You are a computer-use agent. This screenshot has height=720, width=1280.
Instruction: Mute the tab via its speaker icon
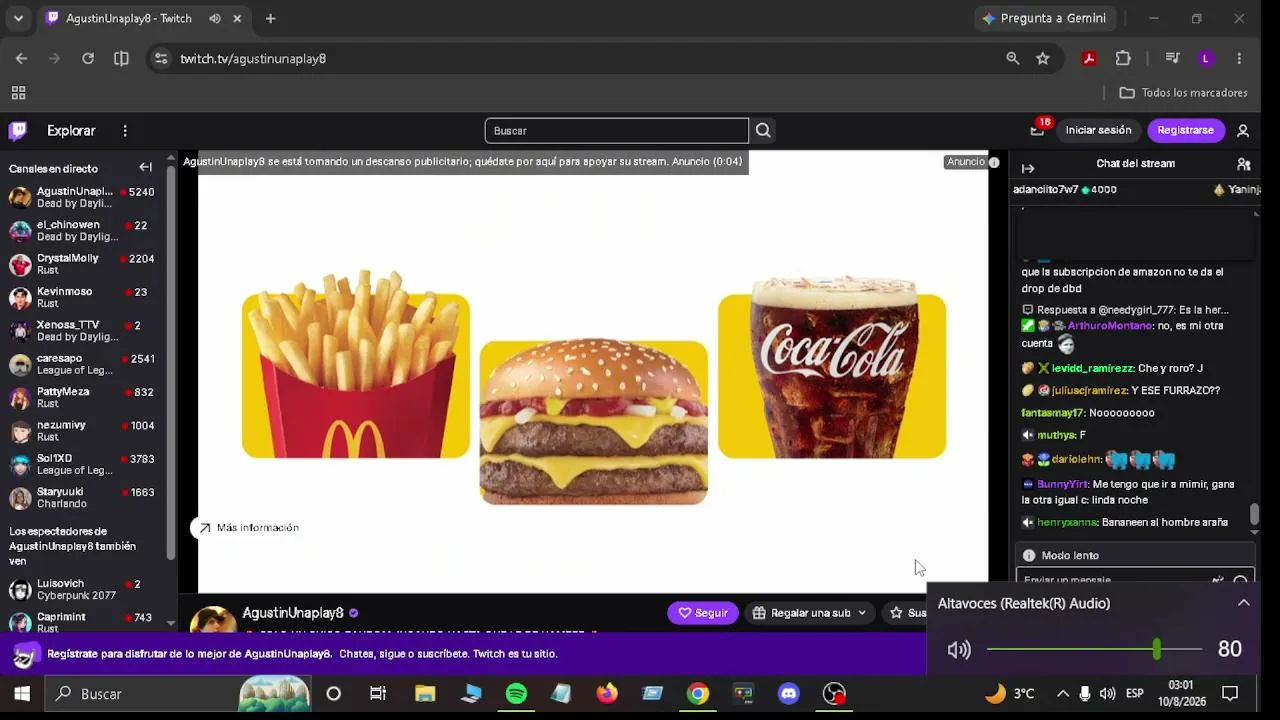(x=215, y=18)
